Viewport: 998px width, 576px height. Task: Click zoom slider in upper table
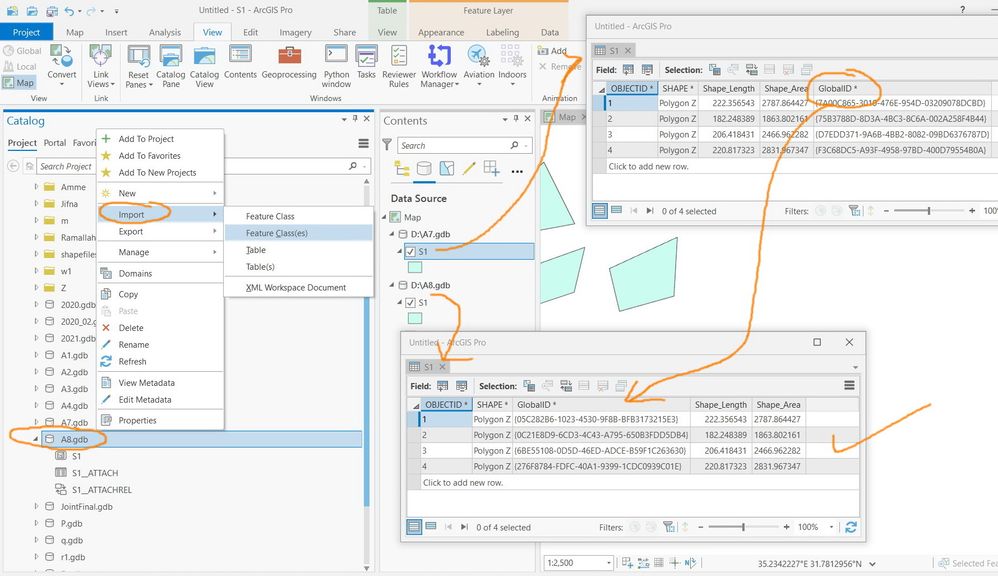point(929,211)
